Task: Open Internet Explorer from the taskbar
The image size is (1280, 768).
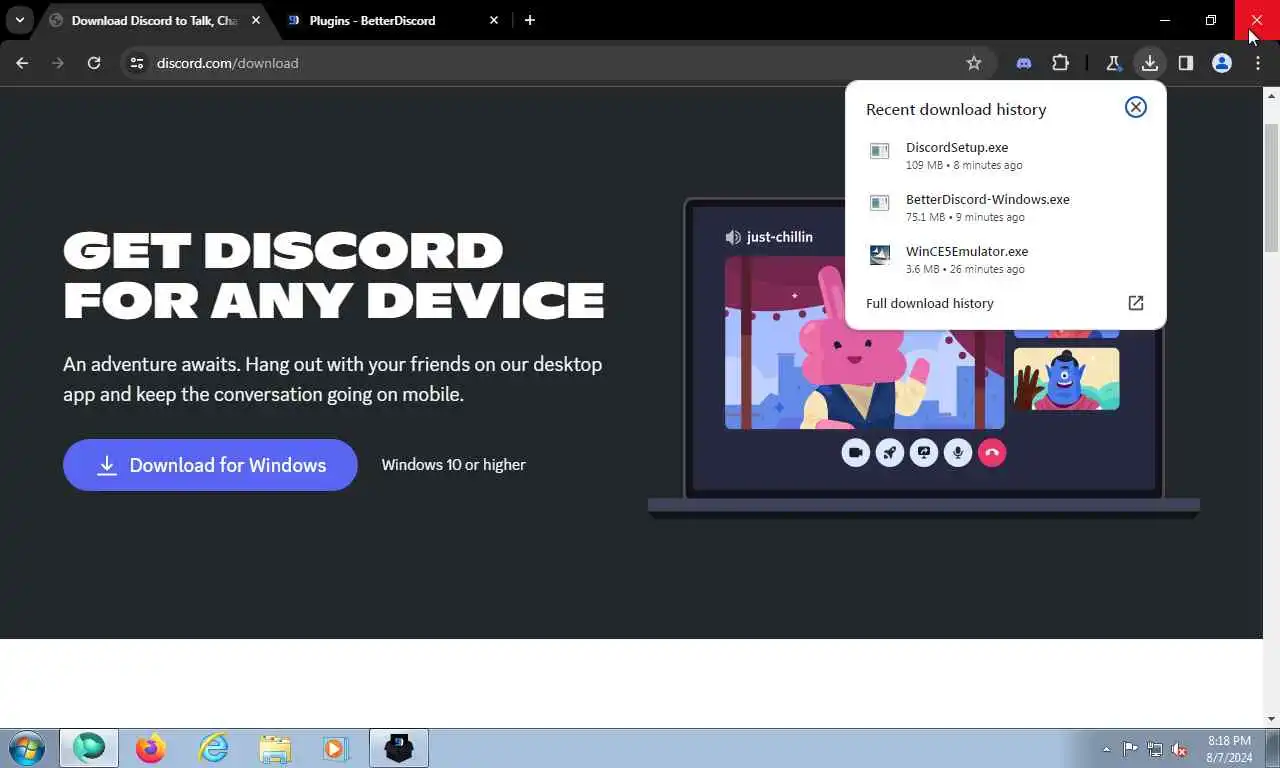Action: coord(213,748)
